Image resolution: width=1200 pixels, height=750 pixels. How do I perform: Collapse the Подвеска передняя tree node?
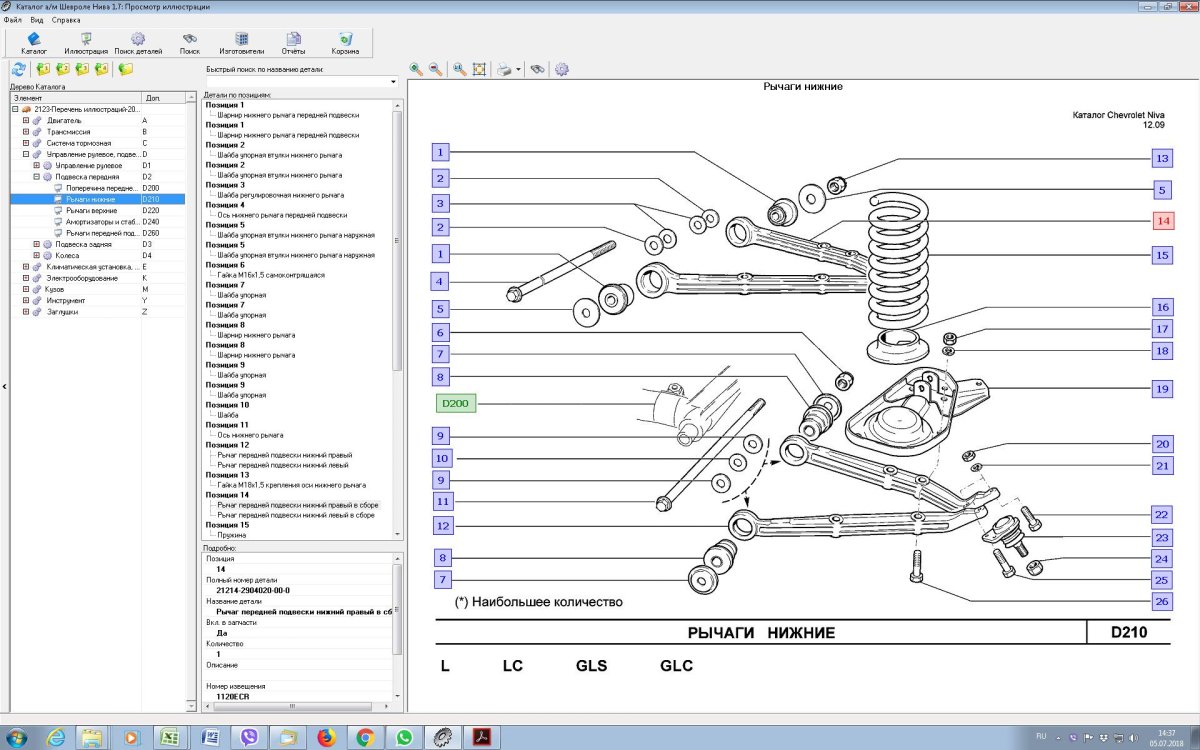click(36, 176)
